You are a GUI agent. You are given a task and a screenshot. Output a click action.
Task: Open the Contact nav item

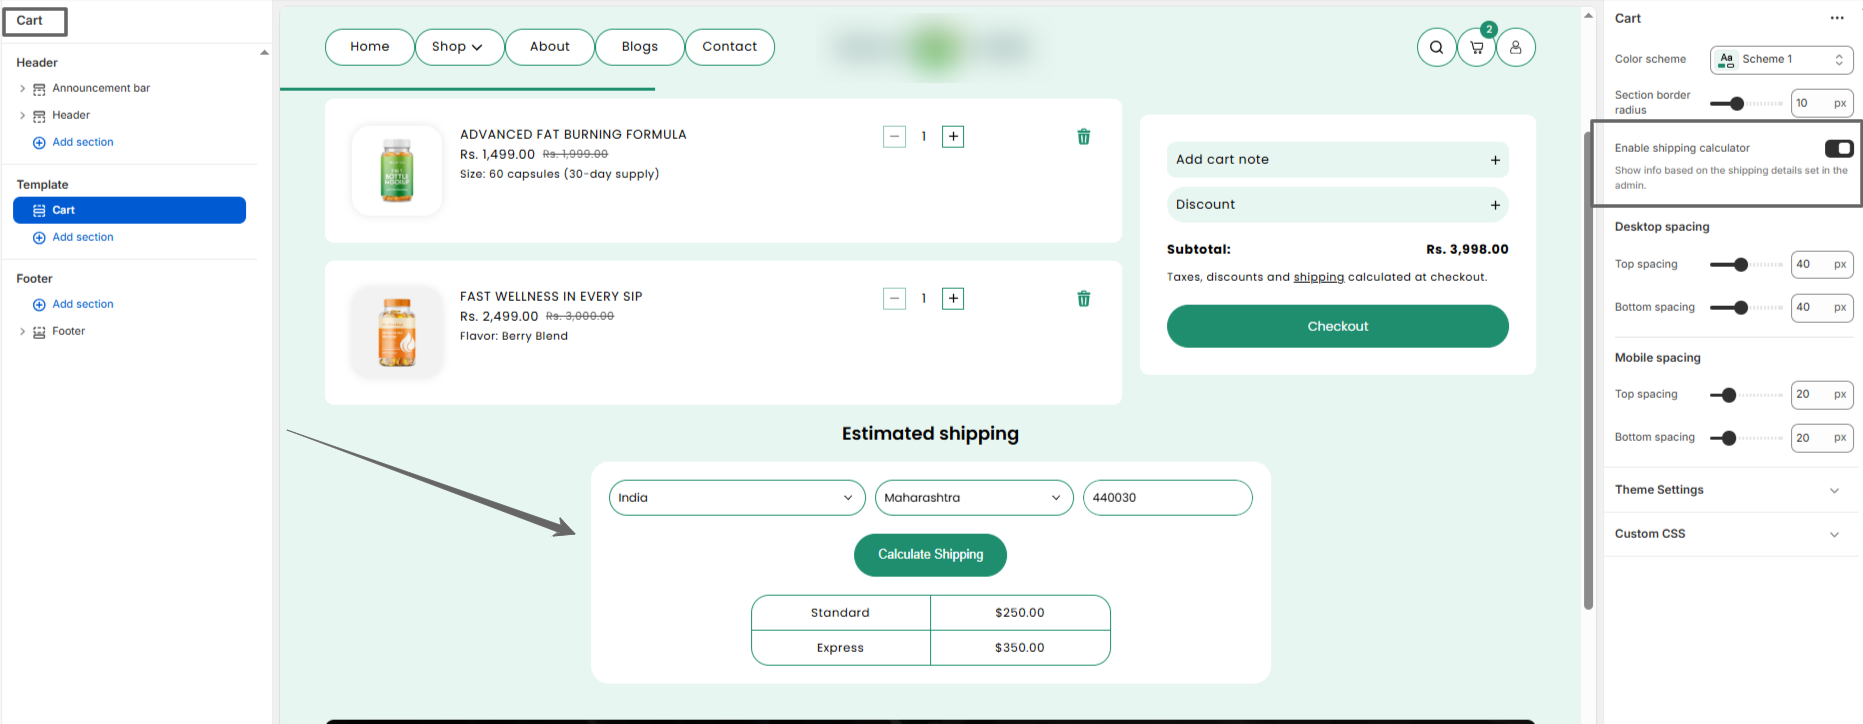(730, 47)
